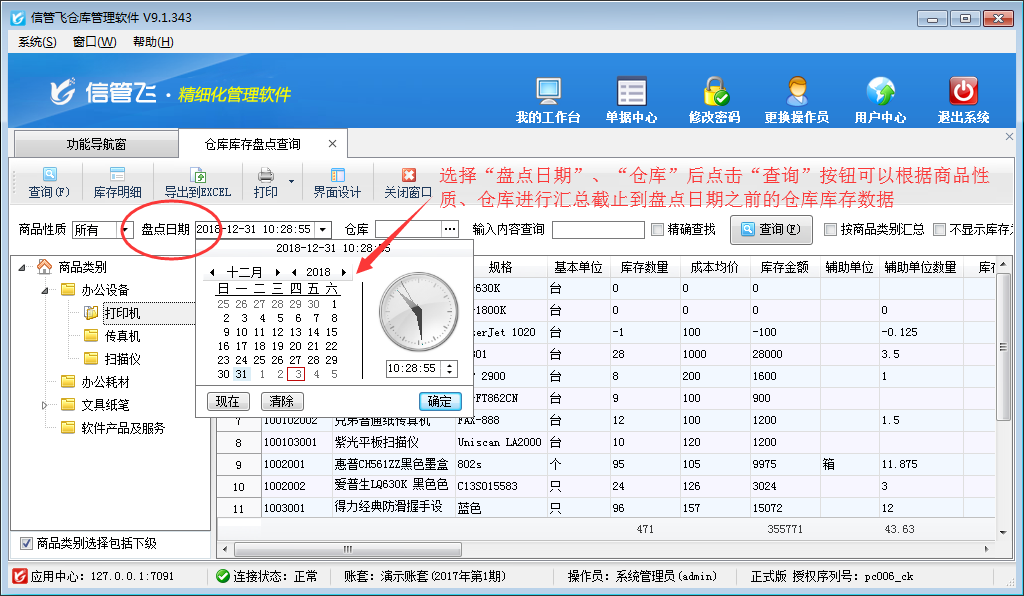
Task: Click 更换操作员 icon
Action: [x=796, y=93]
